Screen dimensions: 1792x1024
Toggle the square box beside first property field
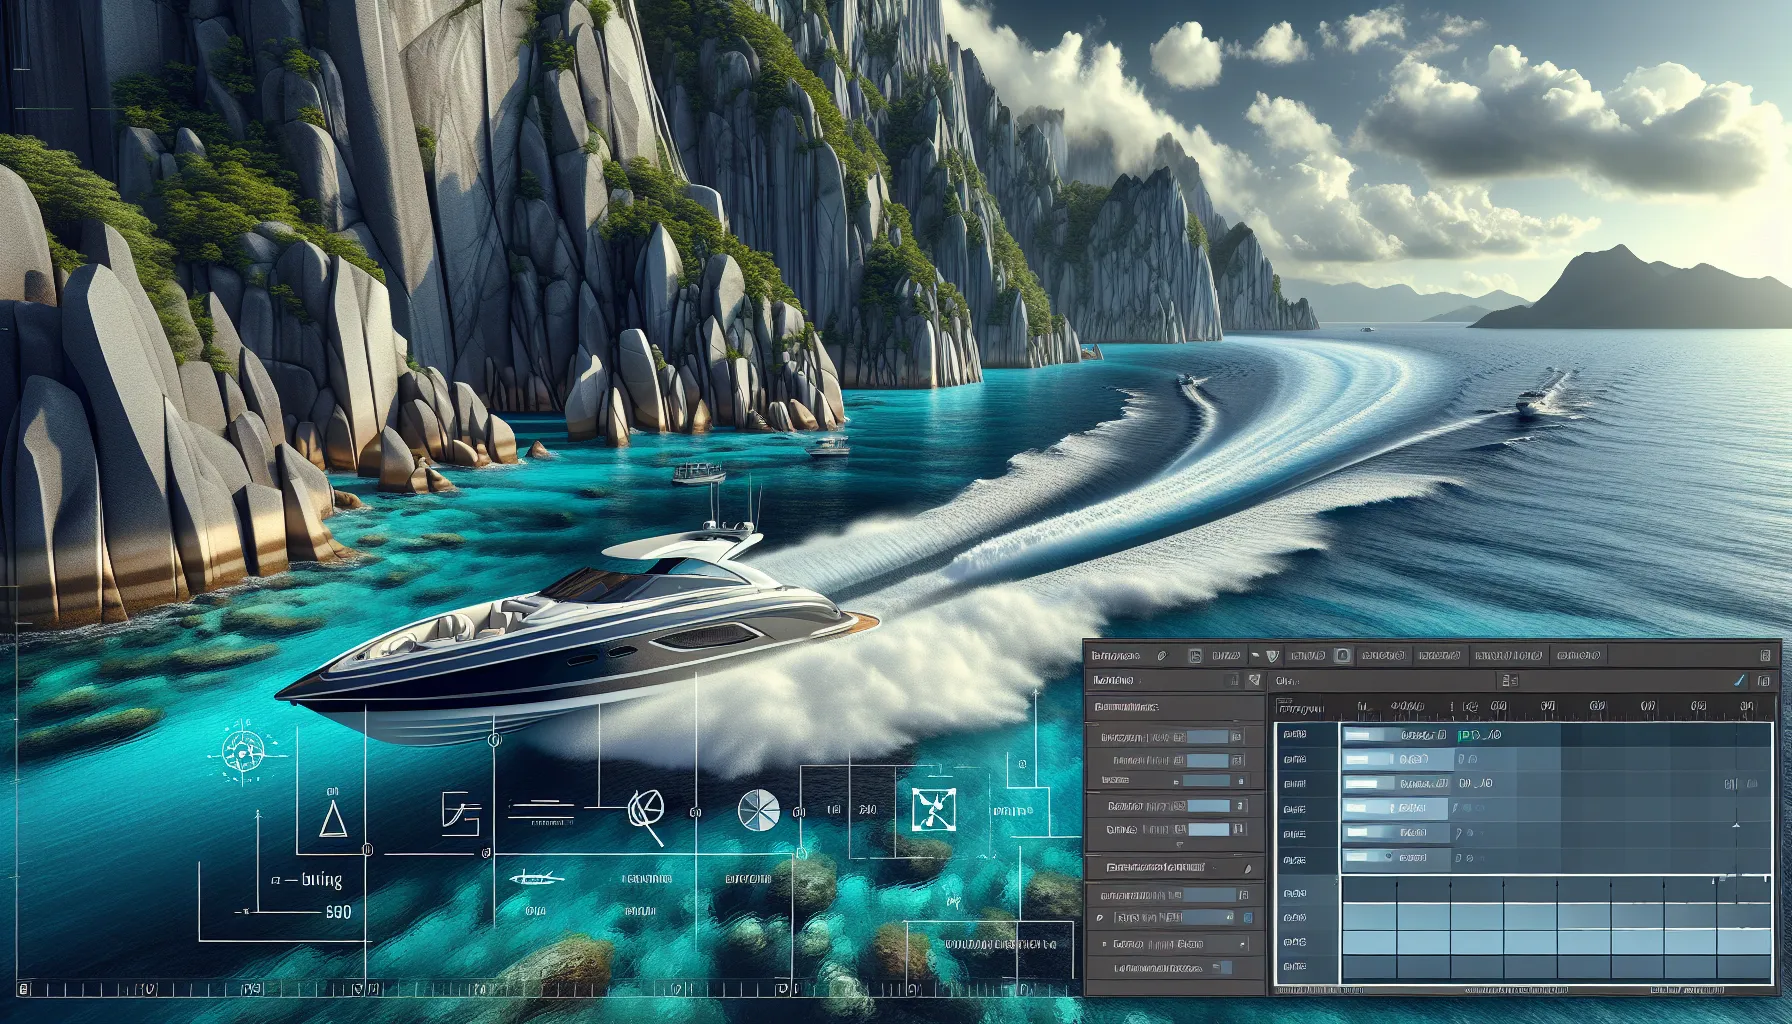[x=1238, y=737]
